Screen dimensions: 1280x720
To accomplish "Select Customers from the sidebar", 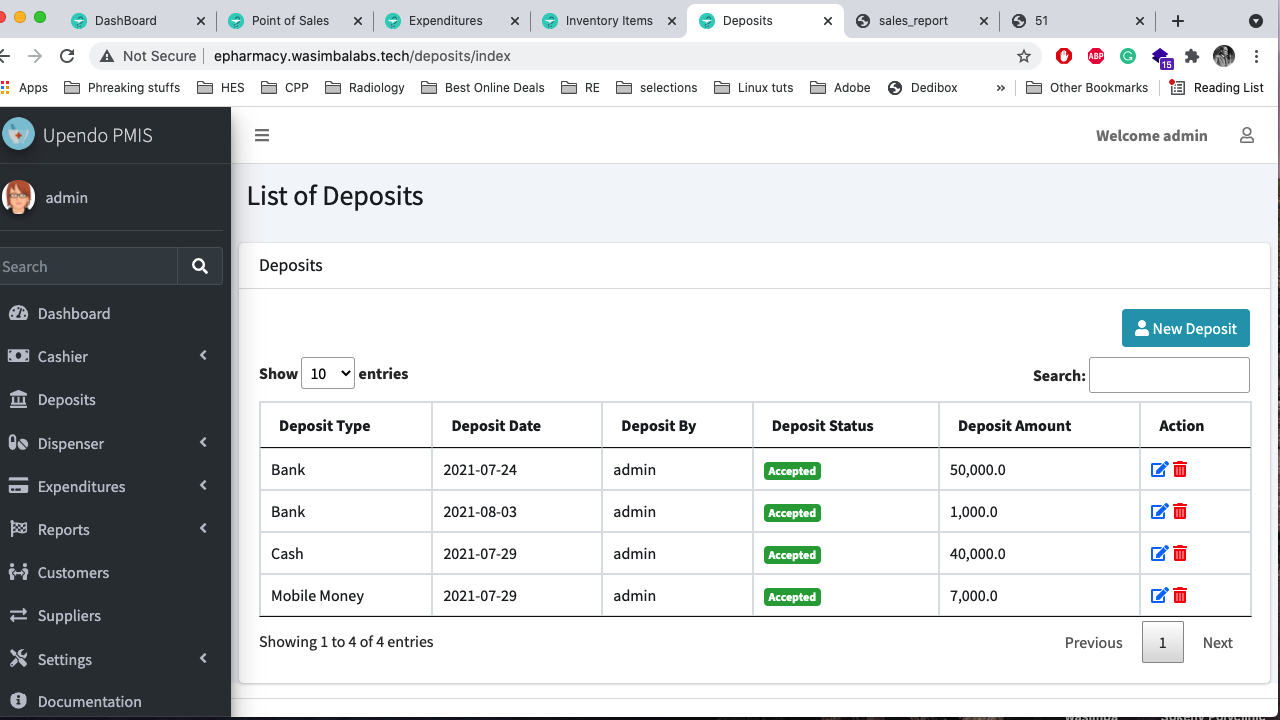I will [75, 572].
